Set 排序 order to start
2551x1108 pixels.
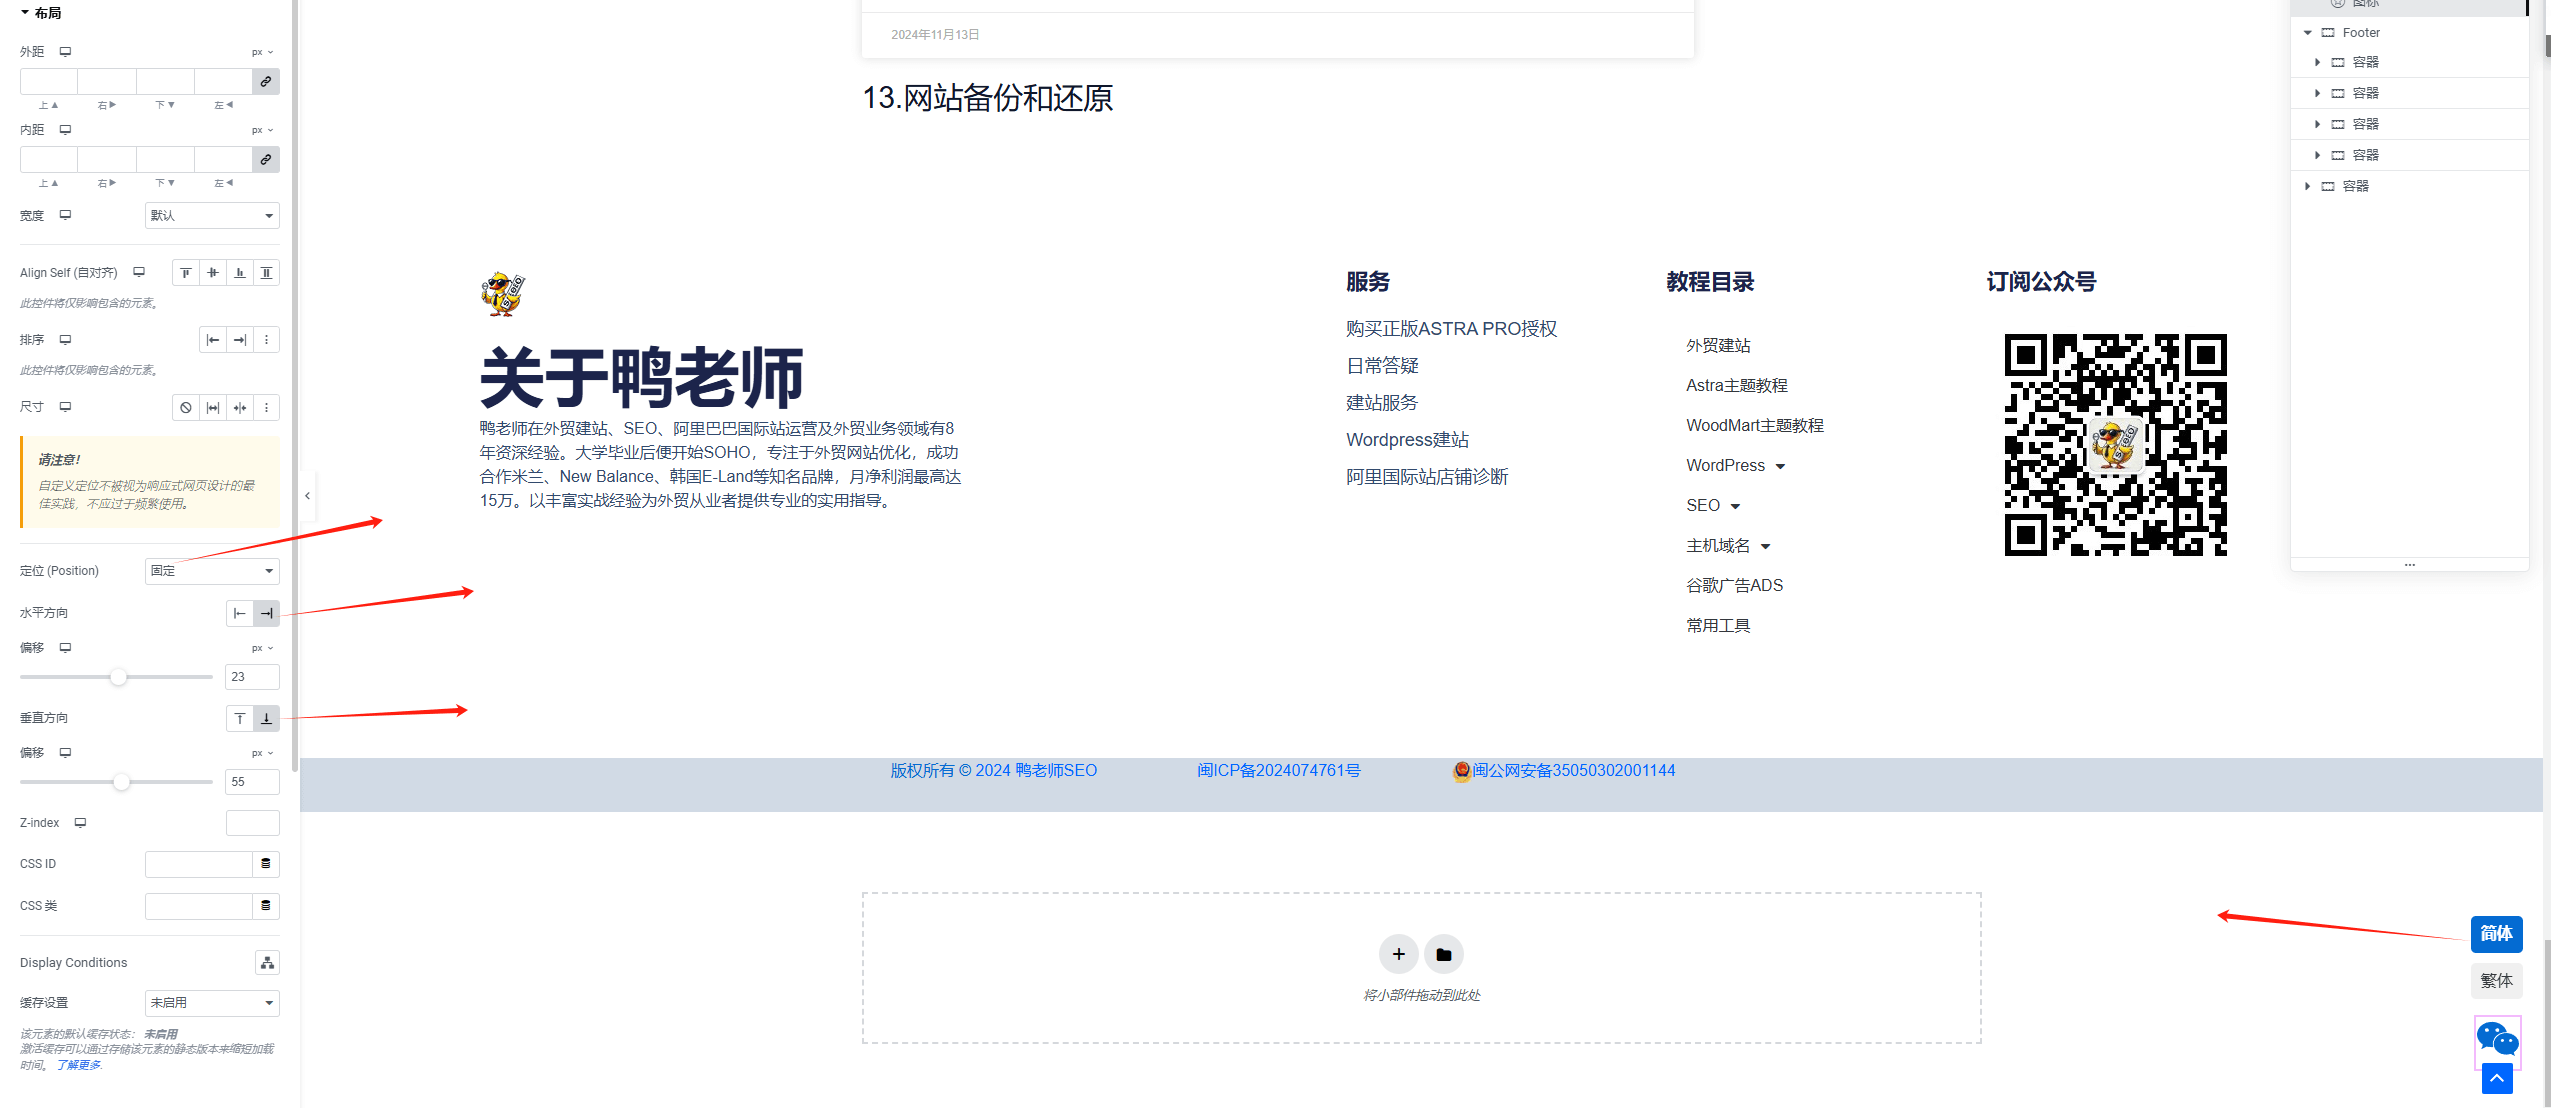pyautogui.click(x=213, y=340)
